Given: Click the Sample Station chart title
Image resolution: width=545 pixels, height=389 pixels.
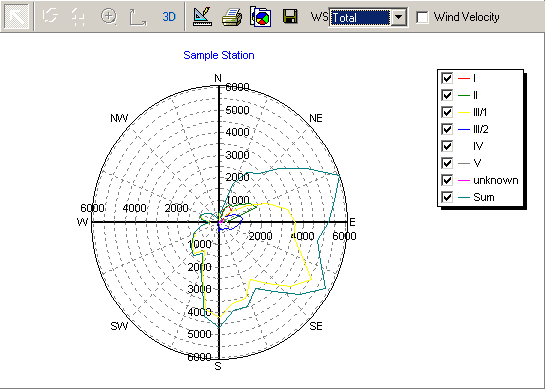Looking at the screenshot, I should (219, 55).
